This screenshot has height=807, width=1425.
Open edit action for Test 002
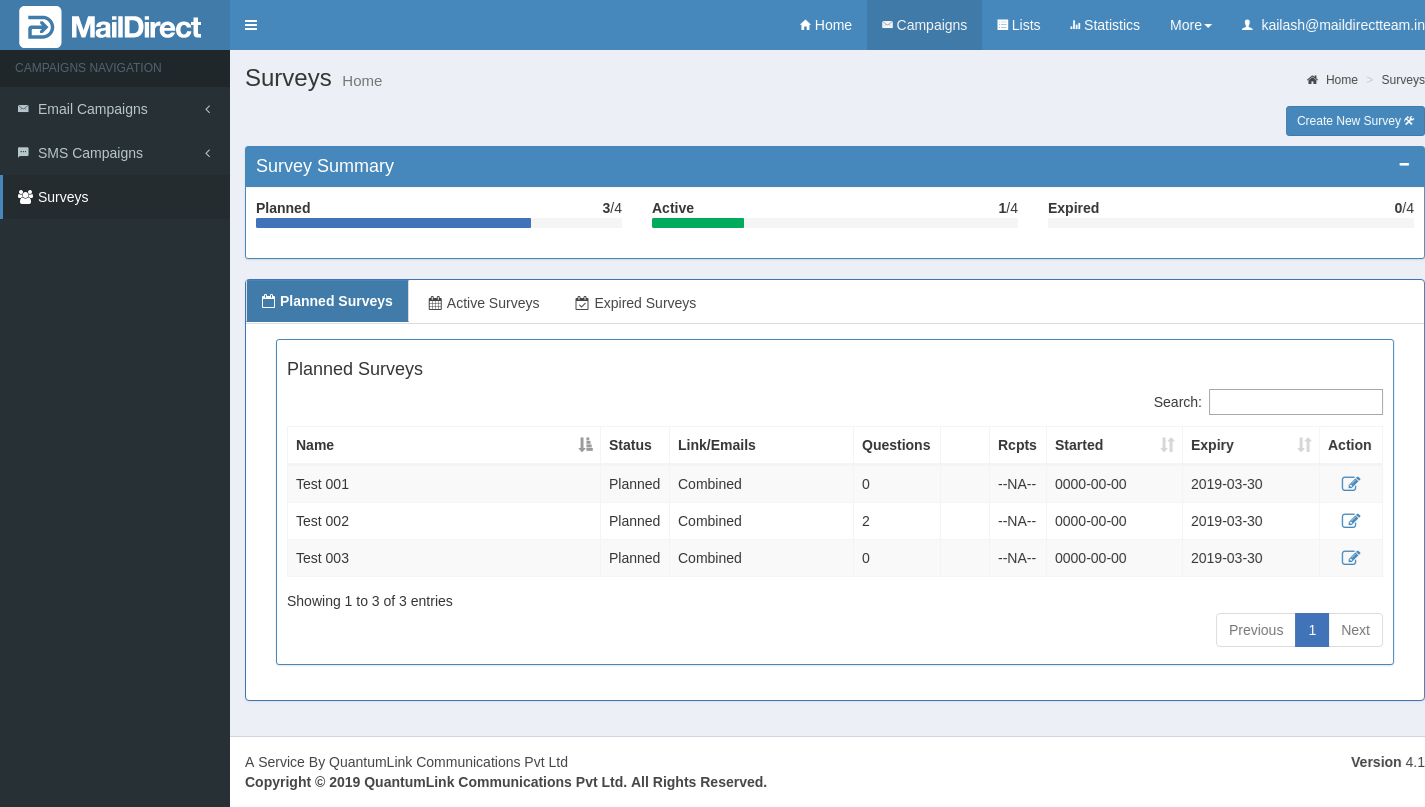1350,521
